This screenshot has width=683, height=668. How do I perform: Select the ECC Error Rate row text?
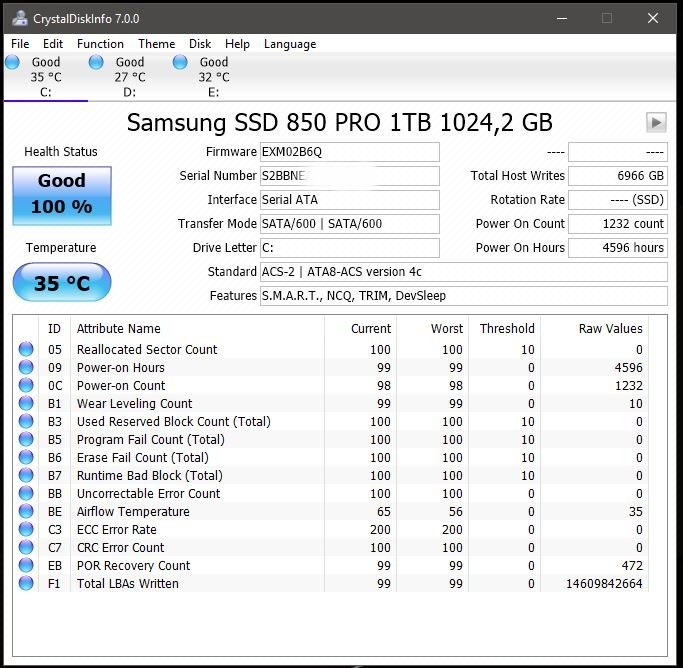click(116, 530)
